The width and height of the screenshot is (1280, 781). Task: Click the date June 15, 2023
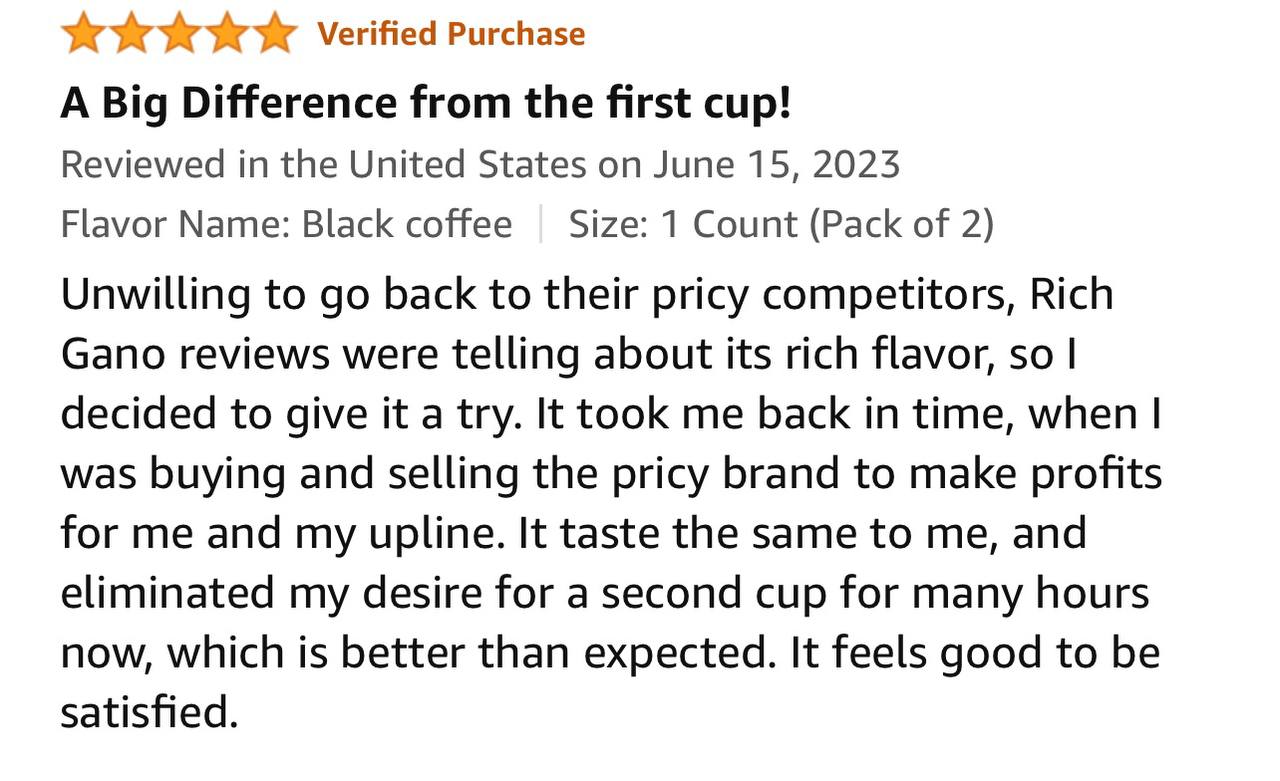coord(777,164)
